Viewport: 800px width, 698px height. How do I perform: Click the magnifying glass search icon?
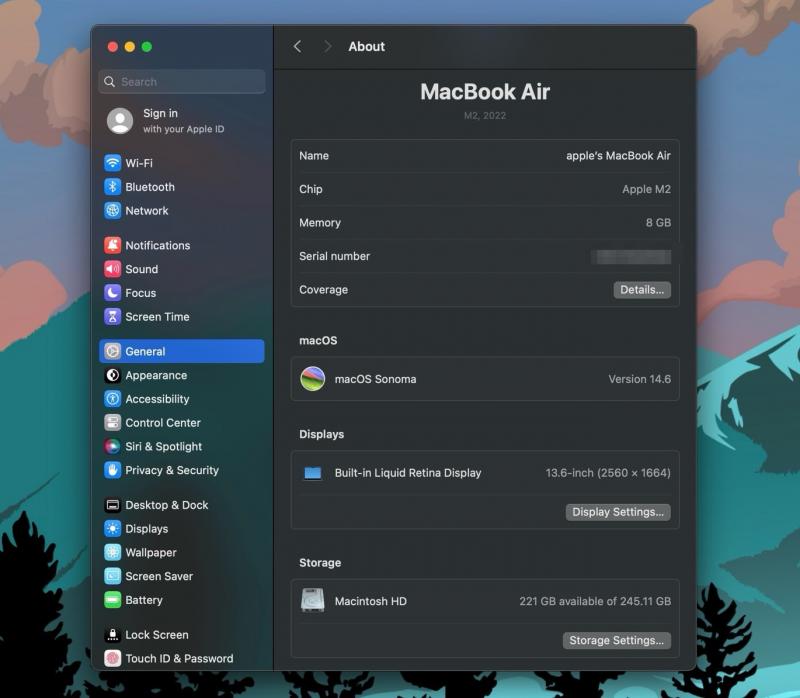[x=109, y=82]
